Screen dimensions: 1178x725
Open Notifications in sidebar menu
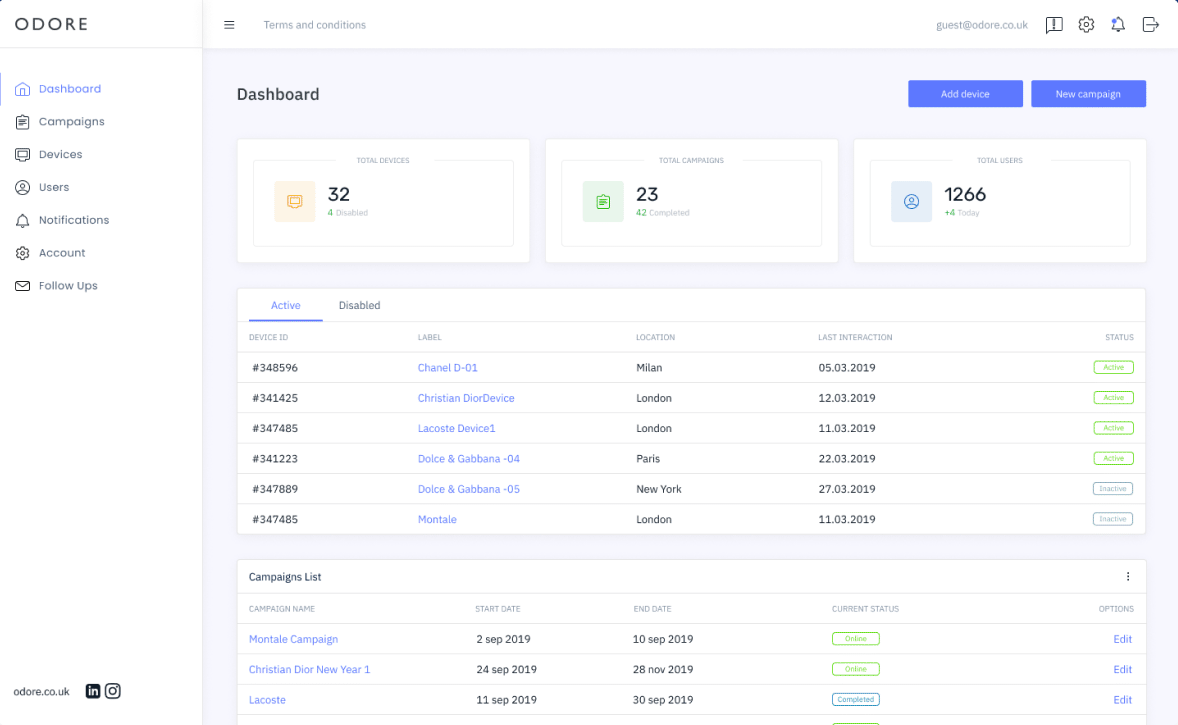coord(74,220)
